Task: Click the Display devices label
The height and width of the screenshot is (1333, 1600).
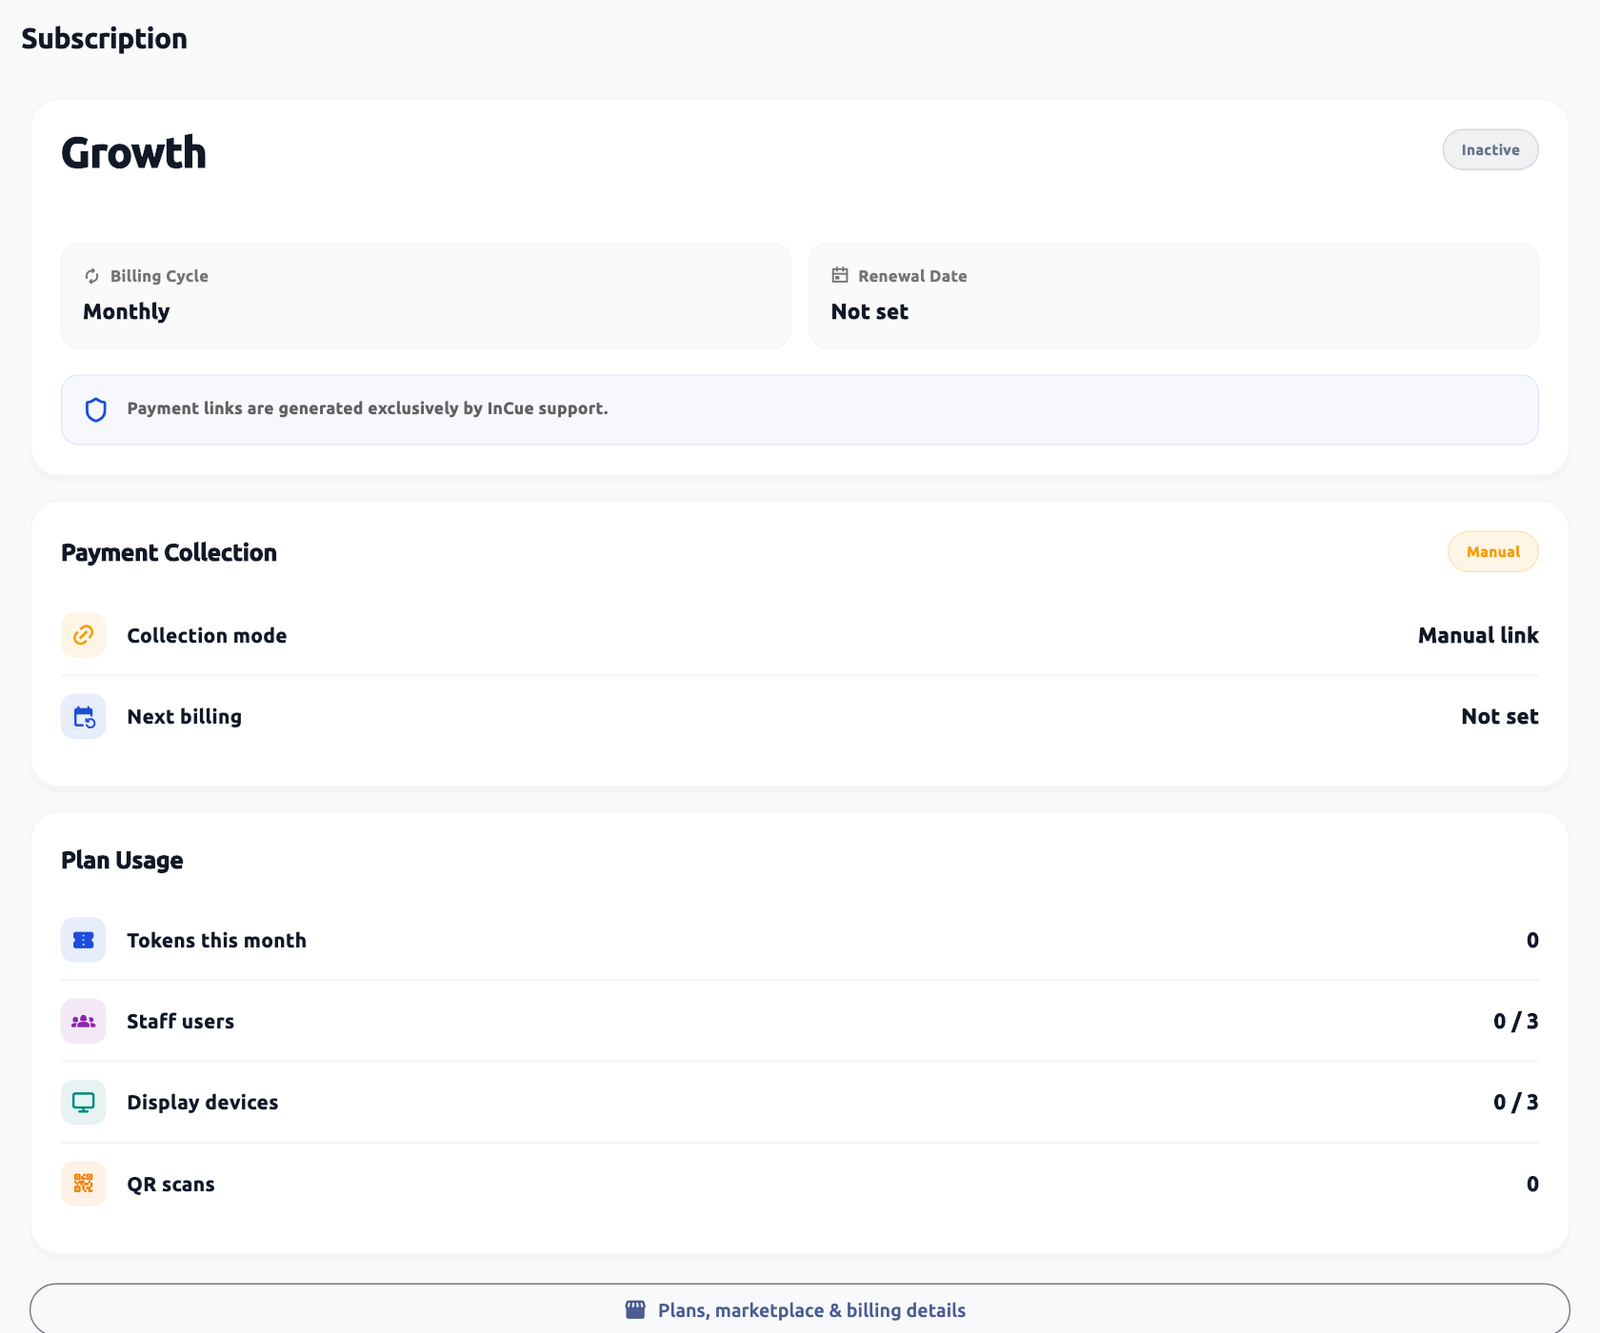Action: pyautogui.click(x=203, y=1102)
